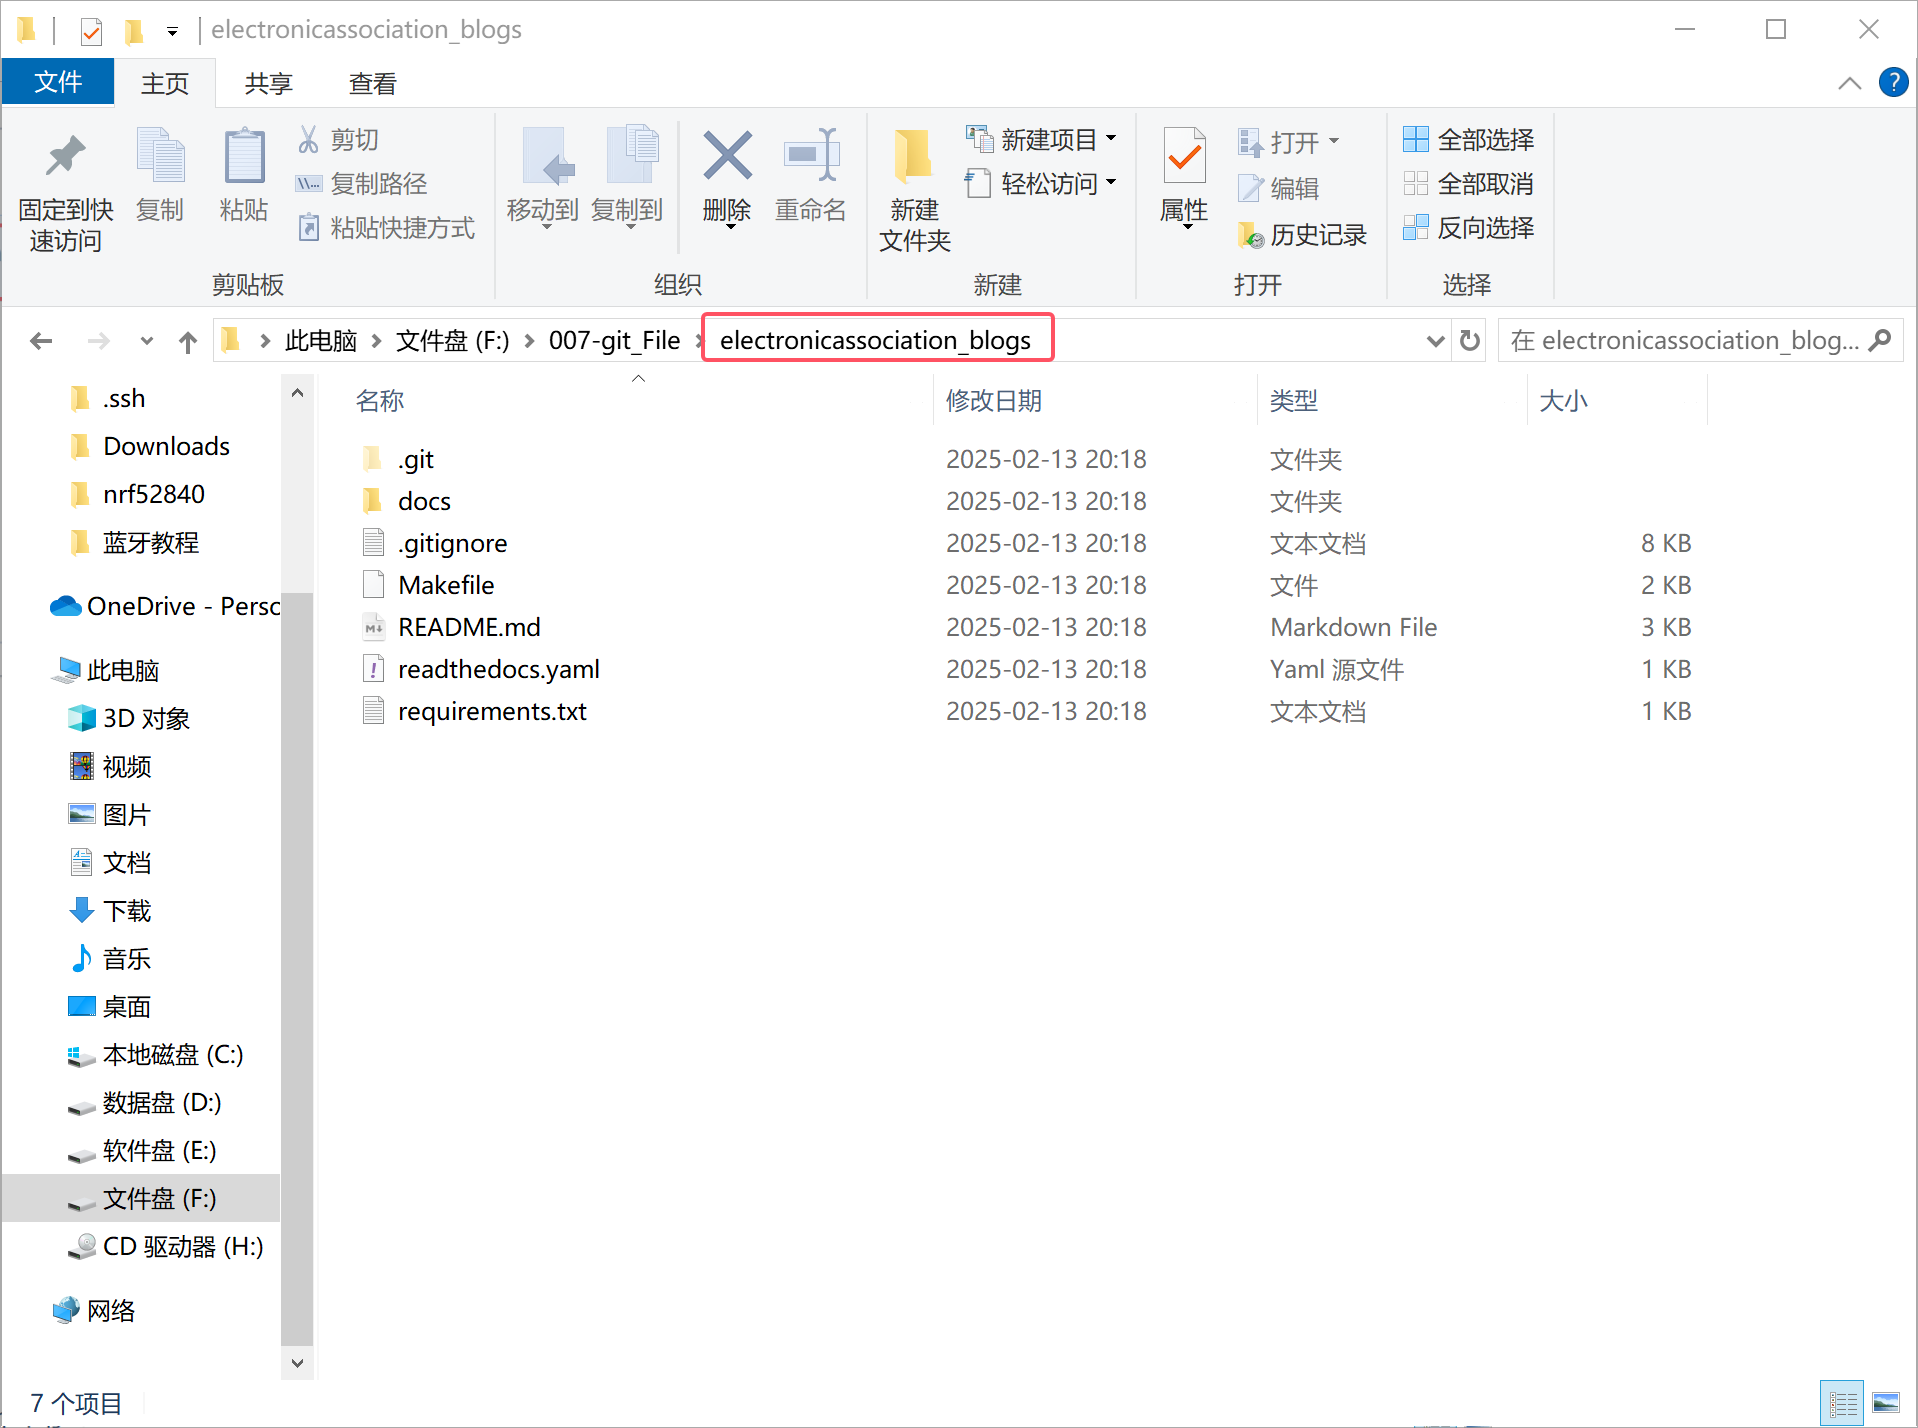Click the Edit (编辑) ribbon item
This screenshot has width=1918, height=1428.
pos(1279,188)
